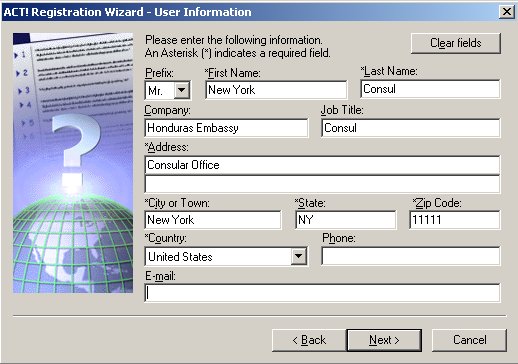Go Back to the previous step
Viewport: 518px width, 364px height.
point(309,340)
